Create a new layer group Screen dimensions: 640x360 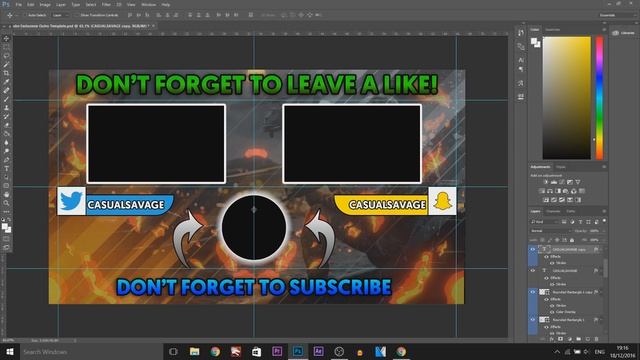(x=578, y=339)
